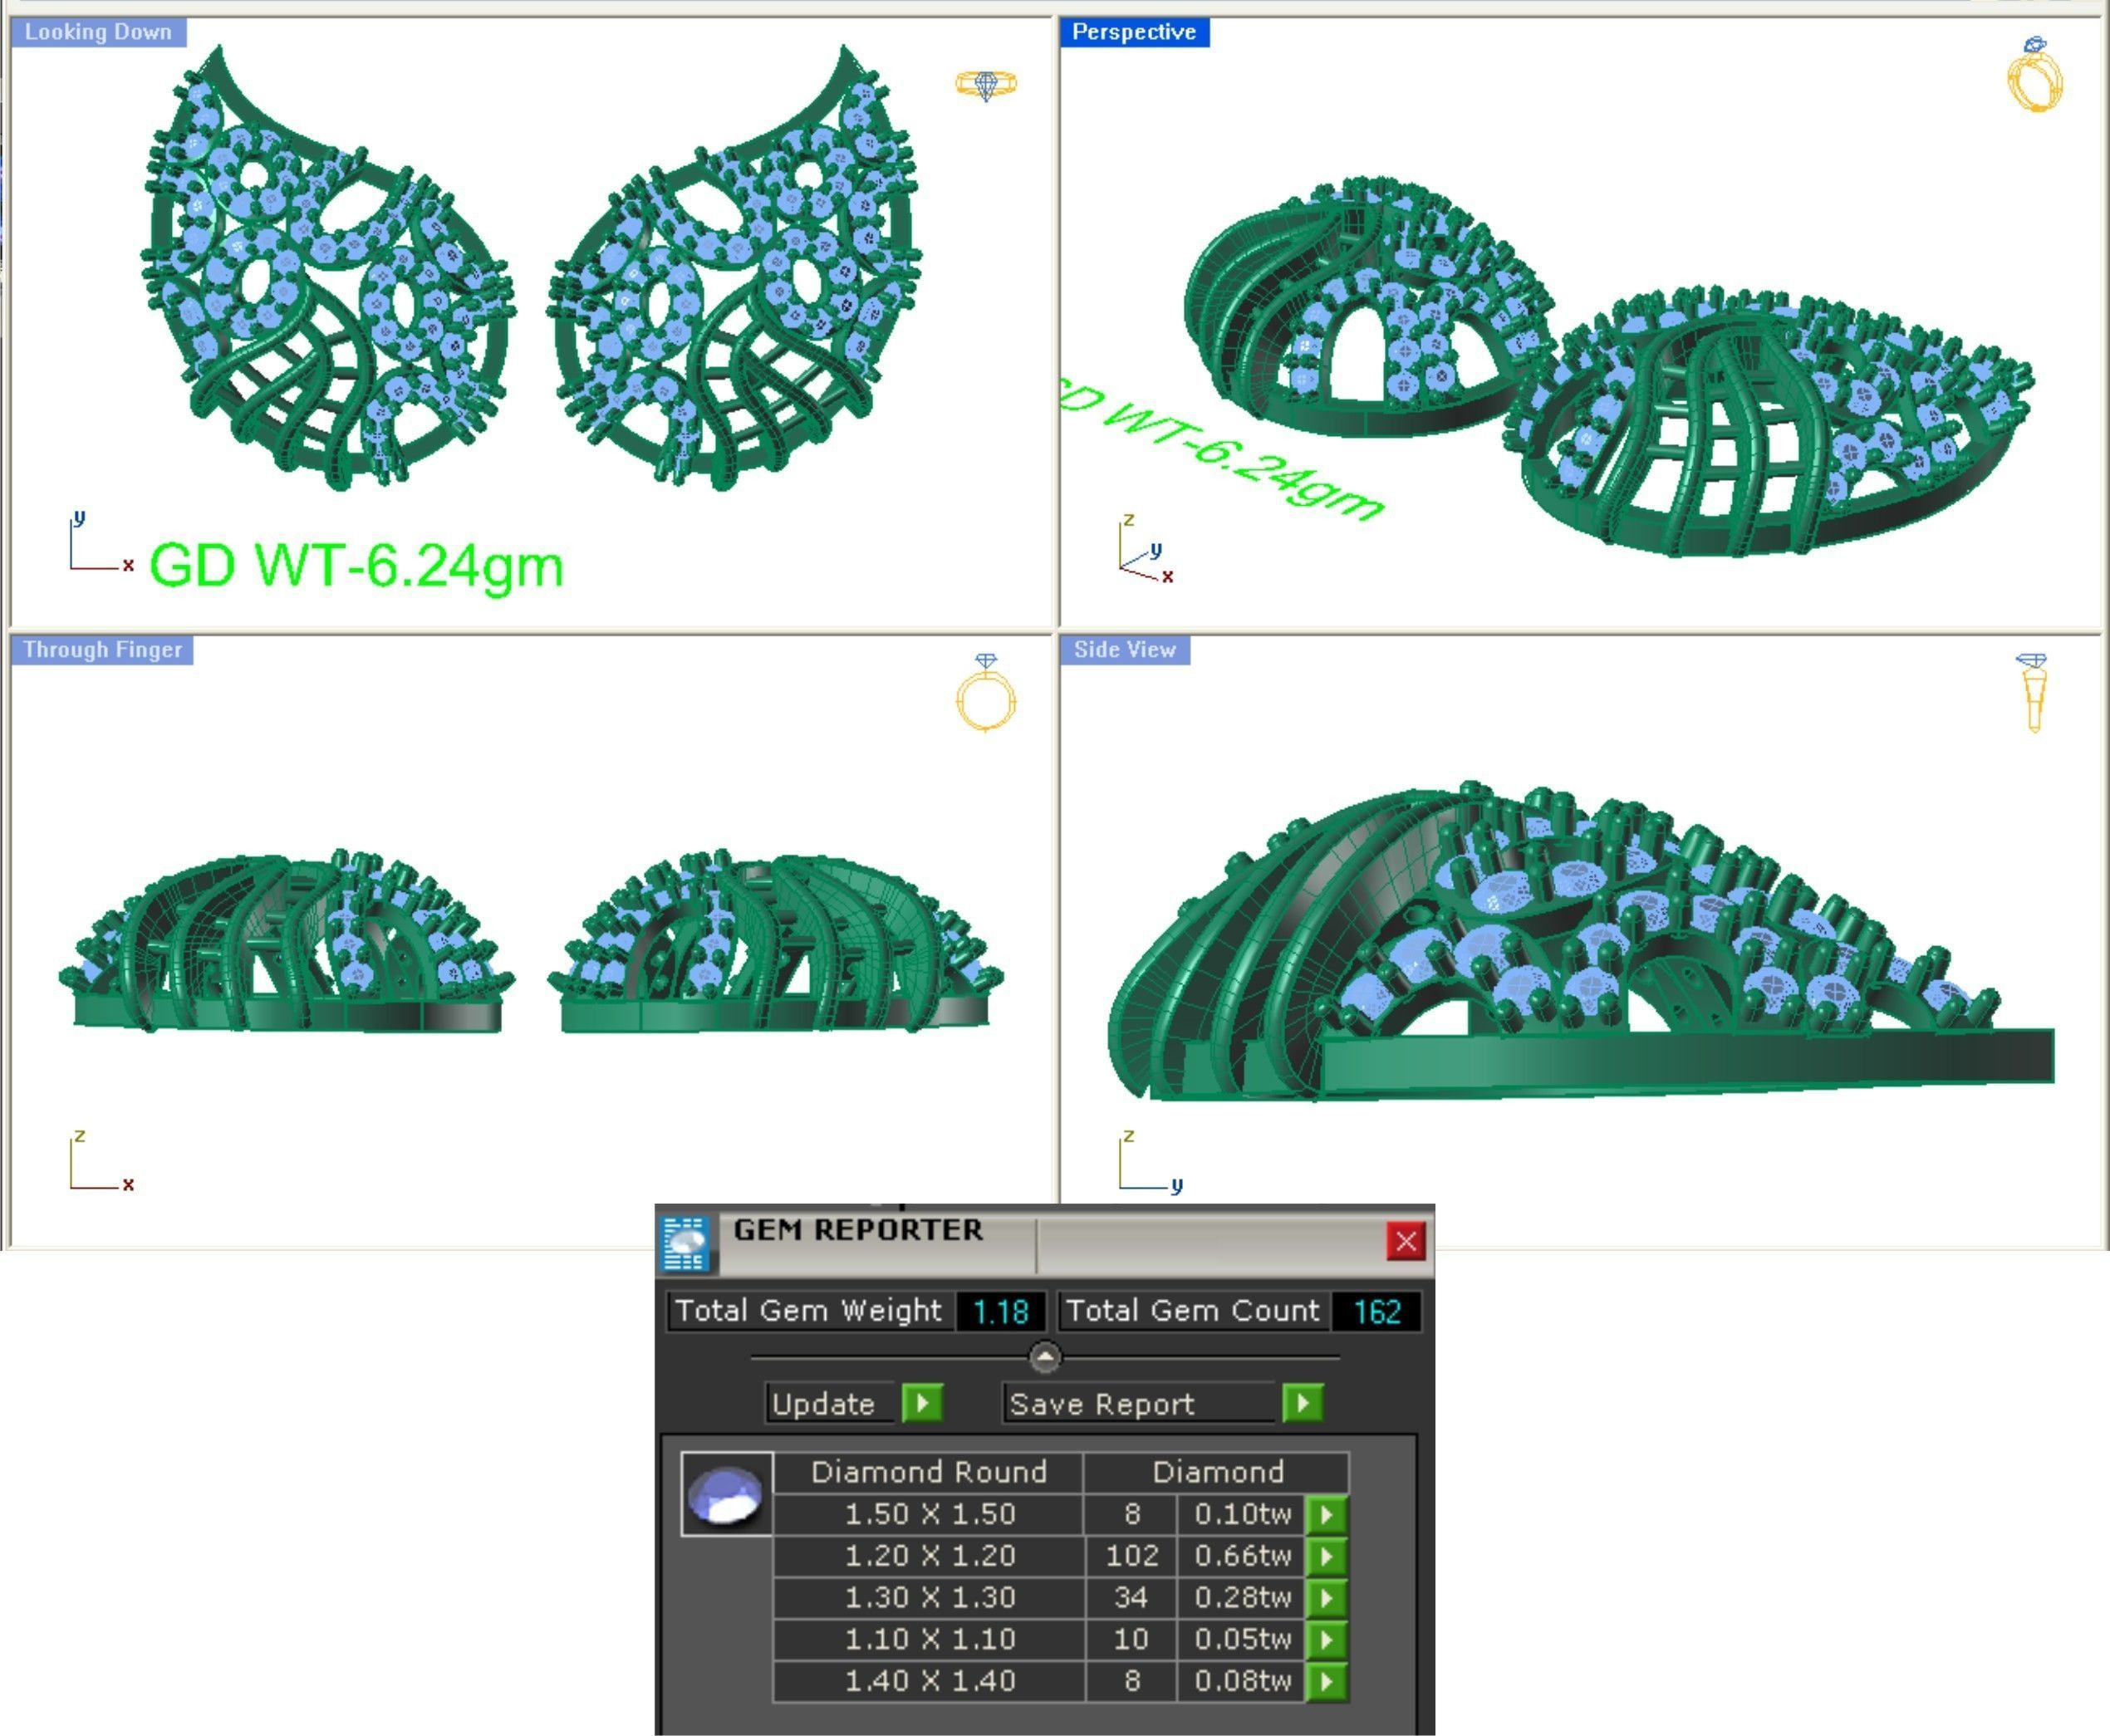Close the Gem Reporter panel
Image resolution: width=2110 pixels, height=1736 pixels.
pos(1405,1242)
